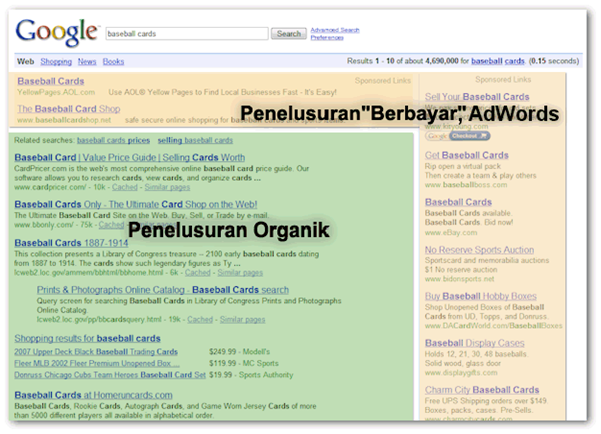Click www.eBay.com URL text

click(451, 232)
